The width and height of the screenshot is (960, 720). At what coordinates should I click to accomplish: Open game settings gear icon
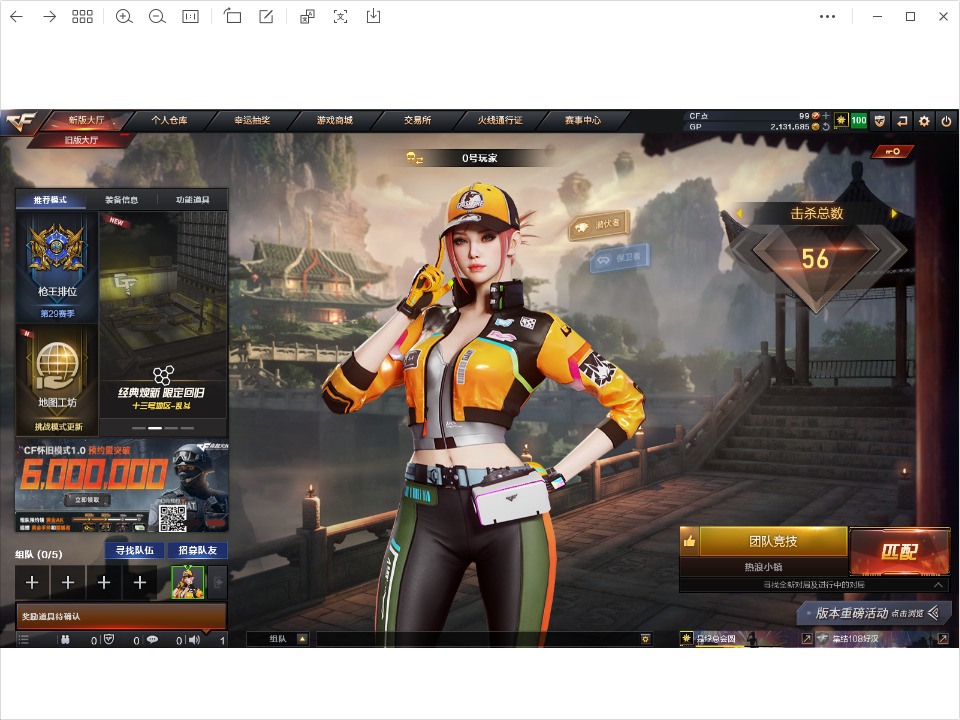[x=924, y=121]
